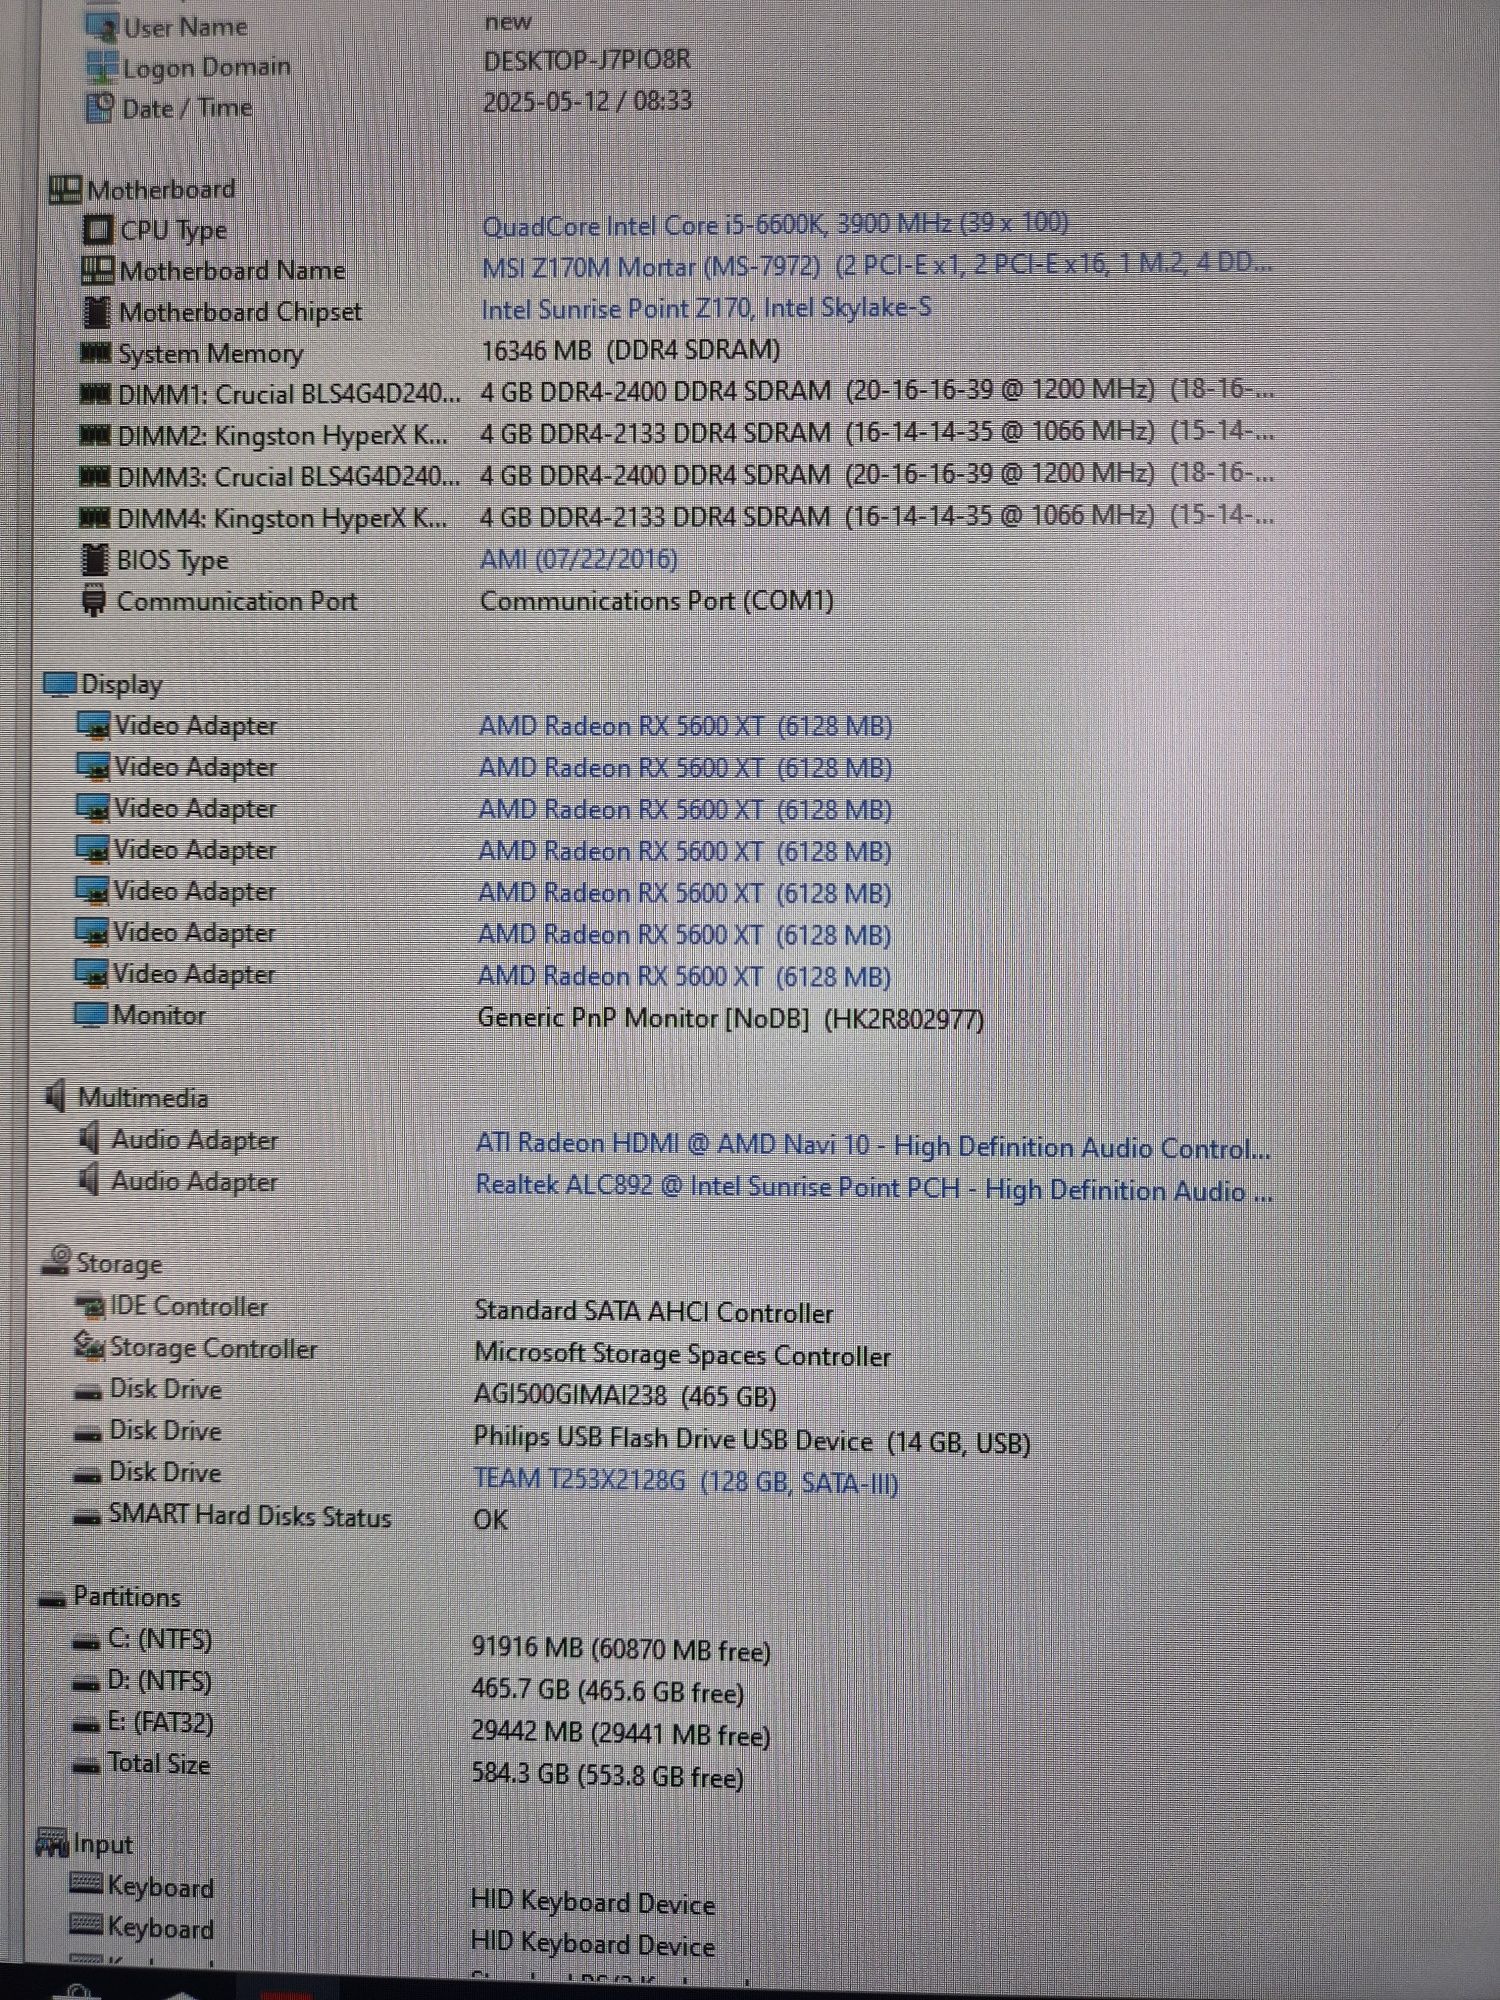Click the Monitor row screen icon
Image resolution: width=1500 pixels, height=2000 pixels.
tap(90, 1015)
